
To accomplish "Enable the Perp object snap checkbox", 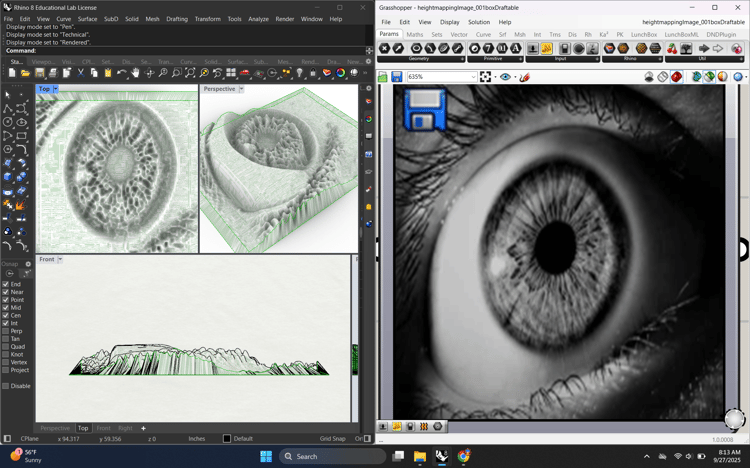I will pyautogui.click(x=6, y=331).
